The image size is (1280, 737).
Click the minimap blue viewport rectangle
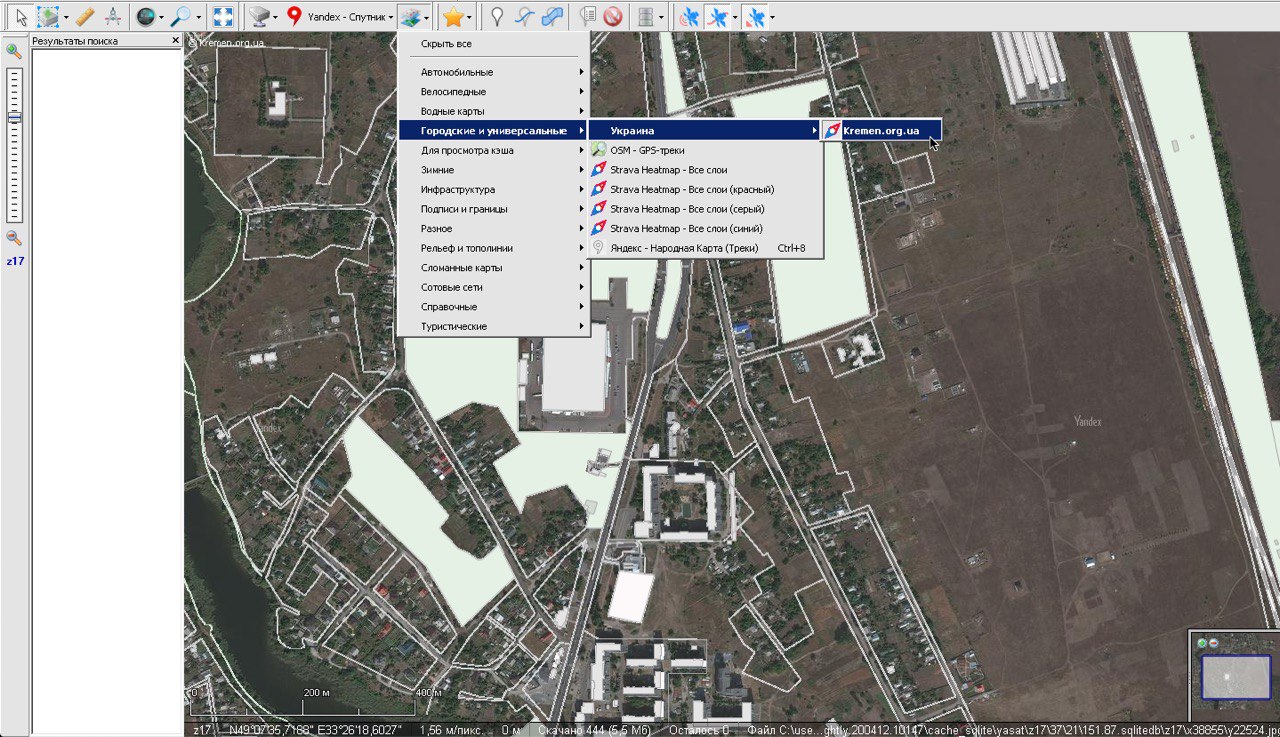1236,677
